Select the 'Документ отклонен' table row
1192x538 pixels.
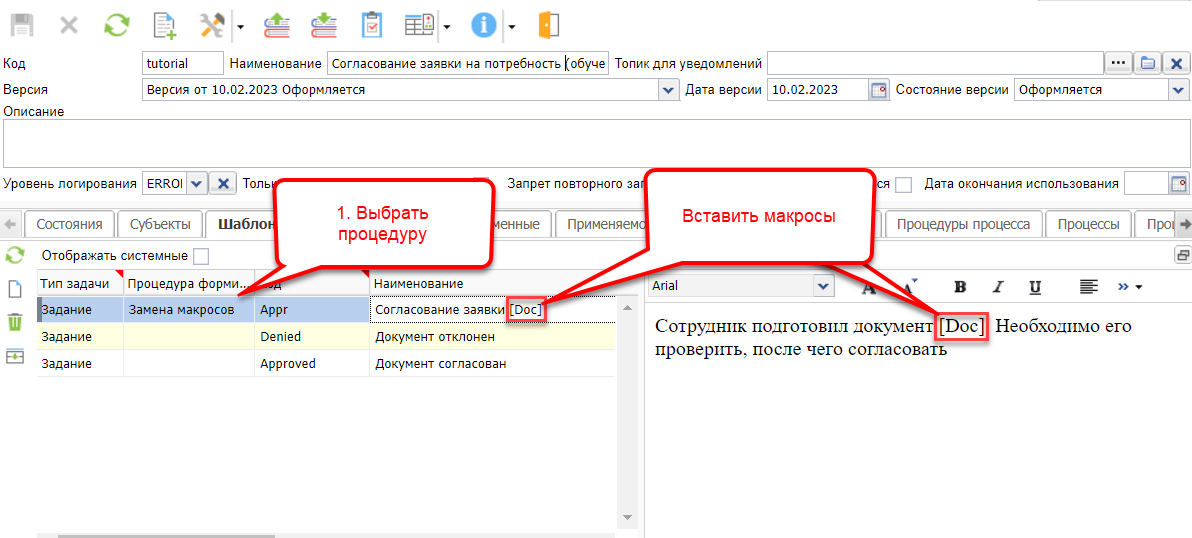coord(435,337)
